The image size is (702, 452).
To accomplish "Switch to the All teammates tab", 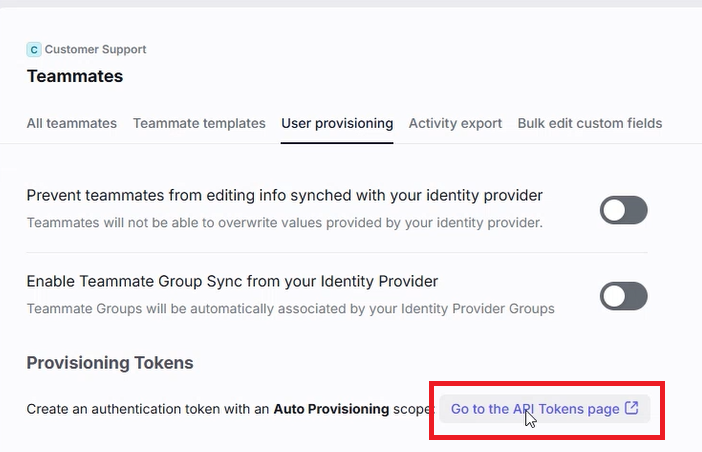I will 72,123.
